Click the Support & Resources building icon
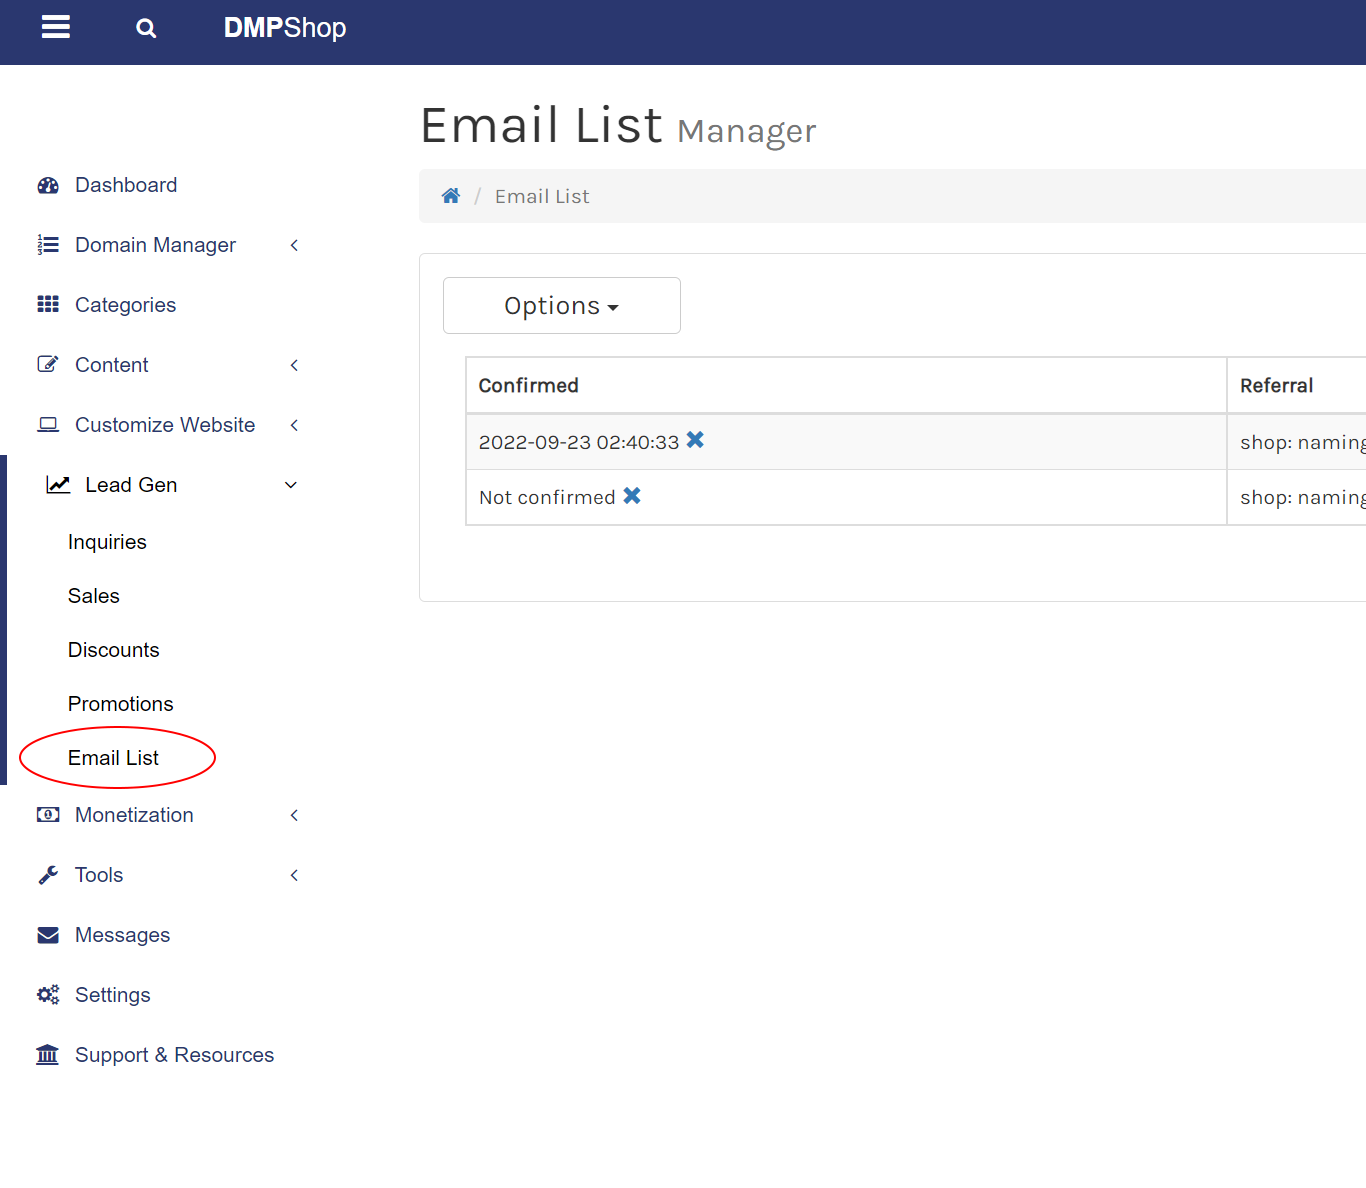This screenshot has width=1366, height=1188. [48, 1055]
